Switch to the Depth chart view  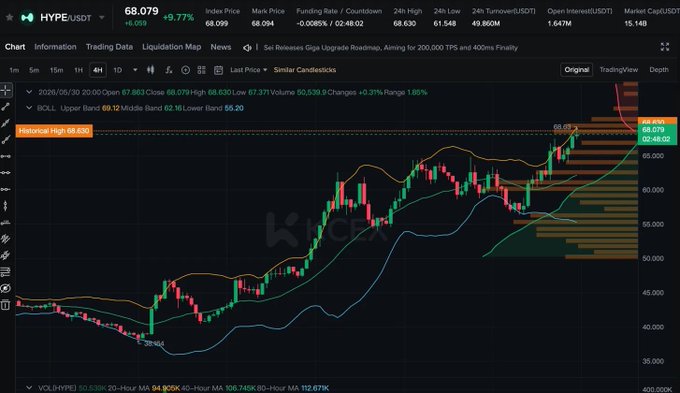click(659, 69)
